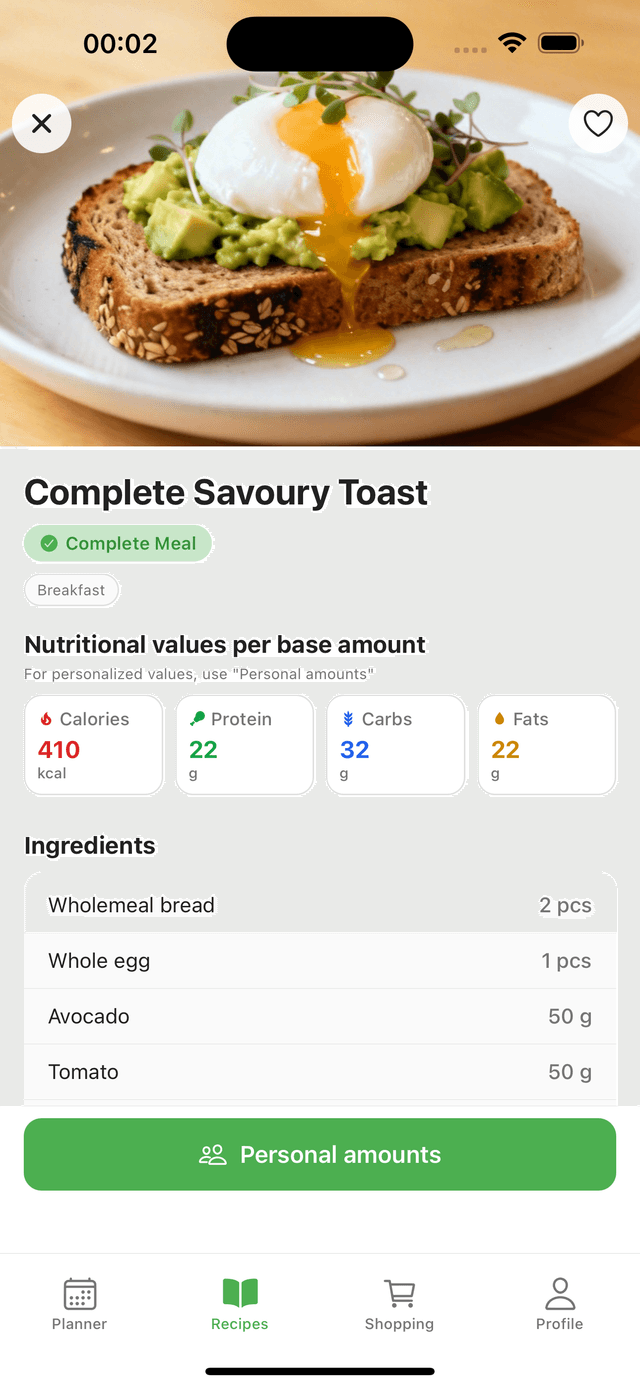
Task: Tap the Calories flame icon
Action: (x=46, y=719)
